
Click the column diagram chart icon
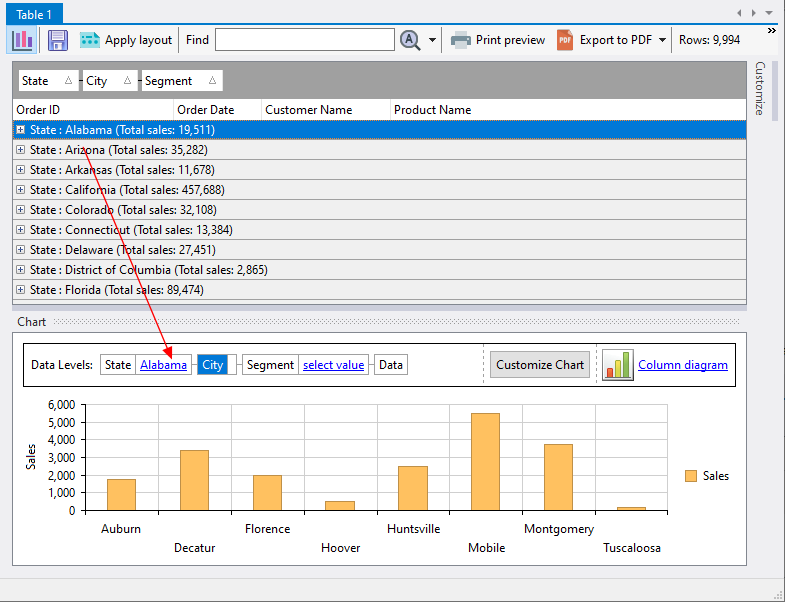tap(617, 365)
